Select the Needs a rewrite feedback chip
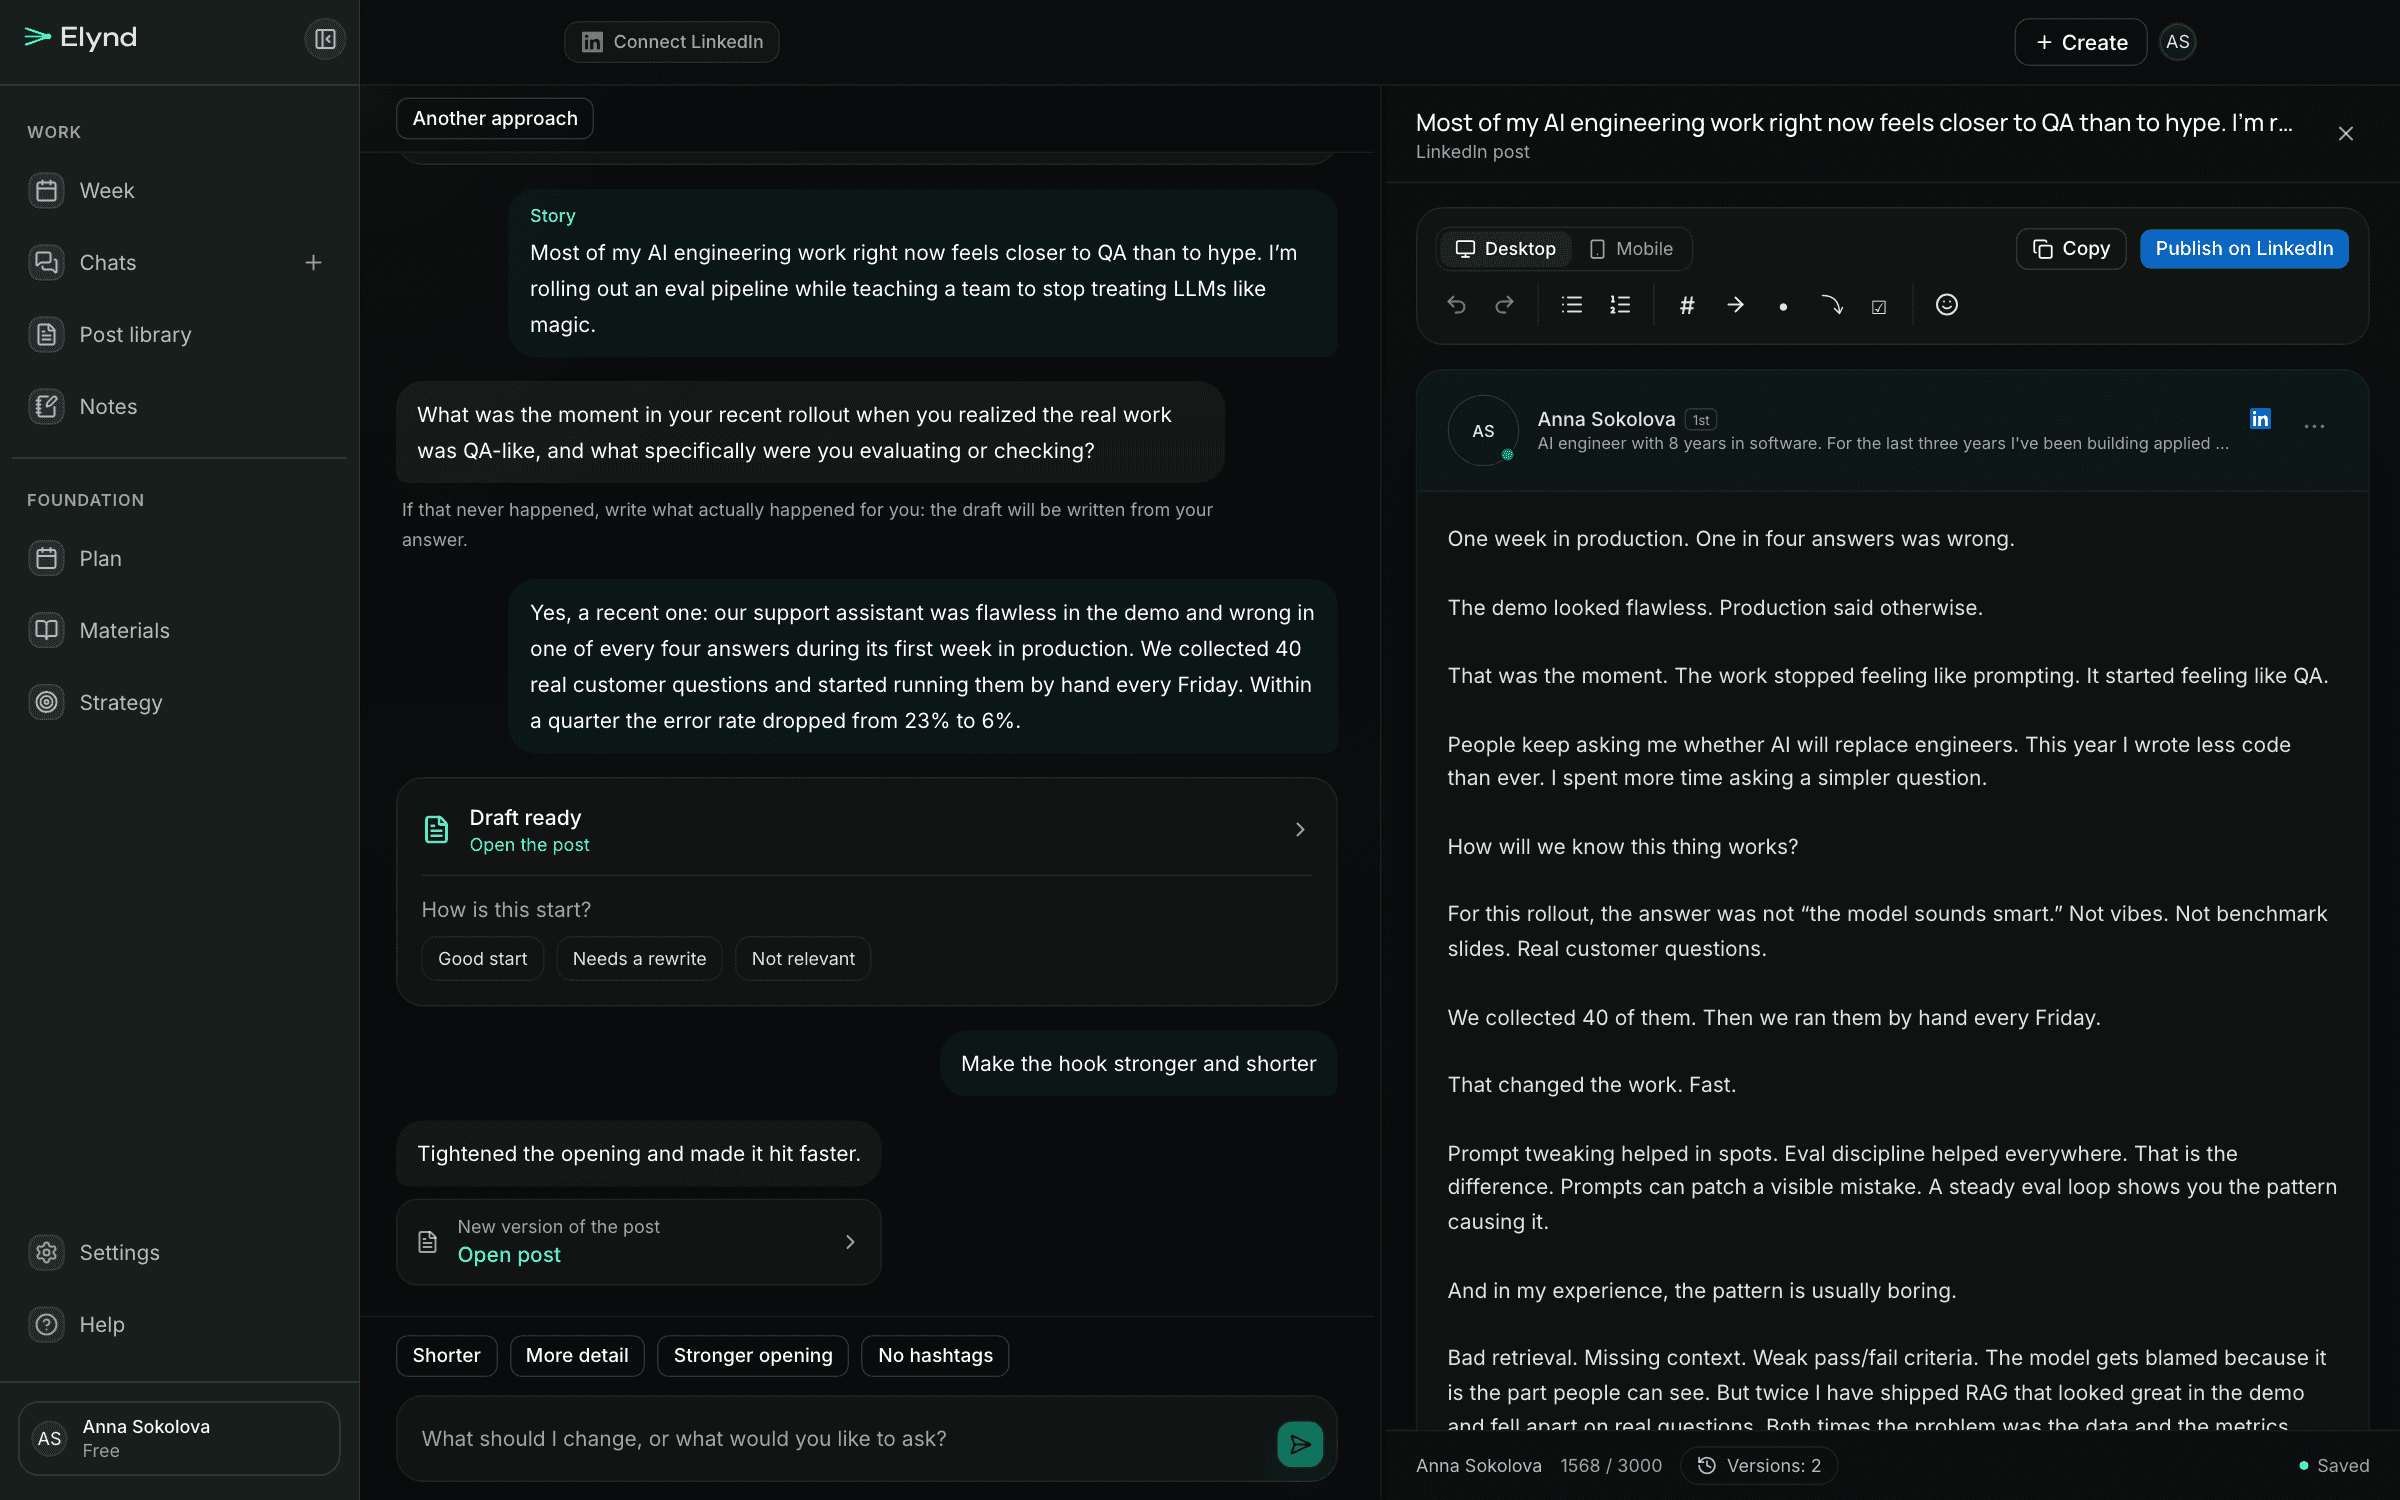2400x1500 pixels. point(639,958)
